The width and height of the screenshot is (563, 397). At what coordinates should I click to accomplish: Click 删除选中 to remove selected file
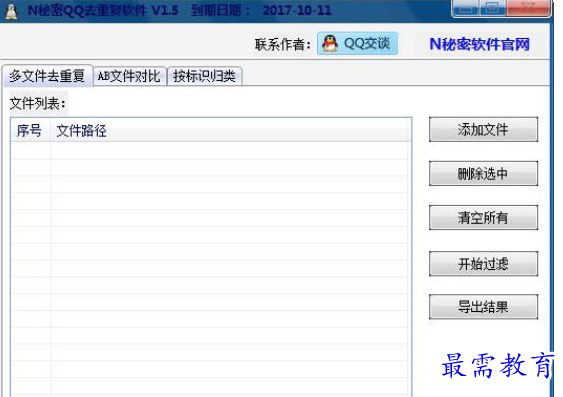[483, 174]
